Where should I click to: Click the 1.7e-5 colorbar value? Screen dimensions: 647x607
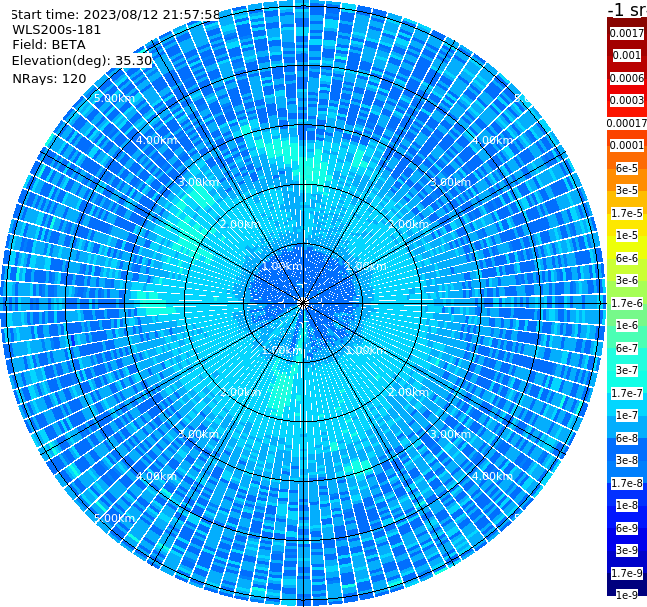click(627, 213)
